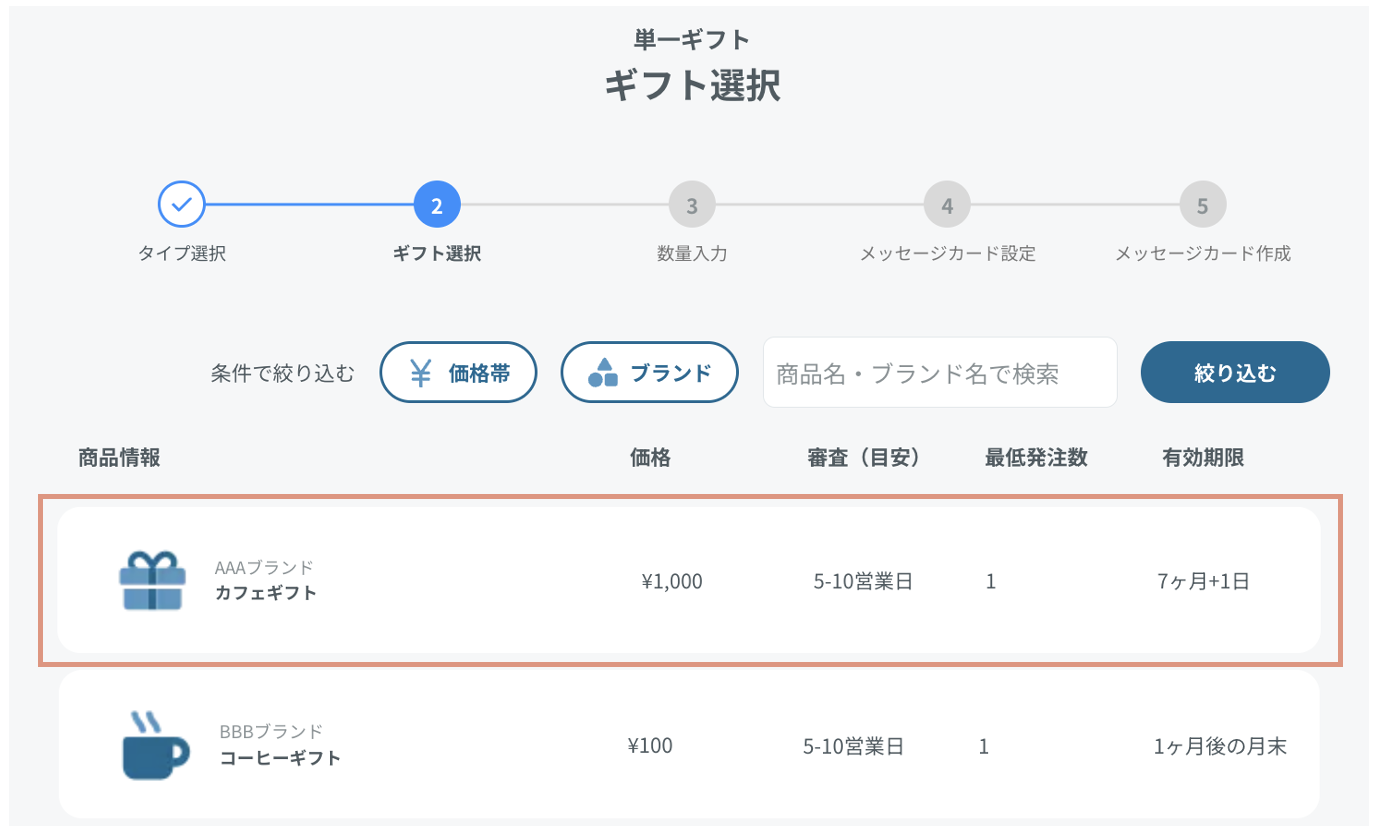Select step 5 メッセージカード作成 circle

1203,206
